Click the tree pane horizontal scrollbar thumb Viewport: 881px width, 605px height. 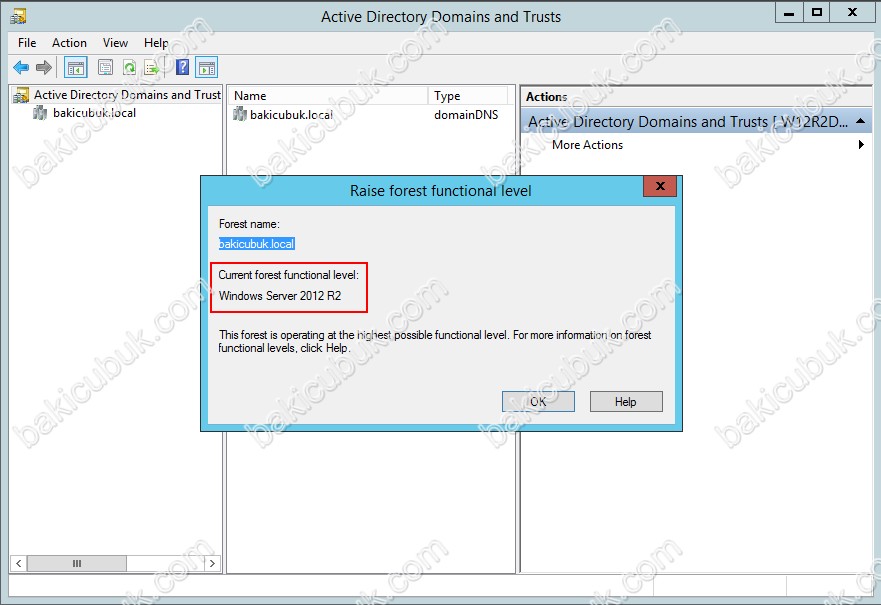point(77,563)
